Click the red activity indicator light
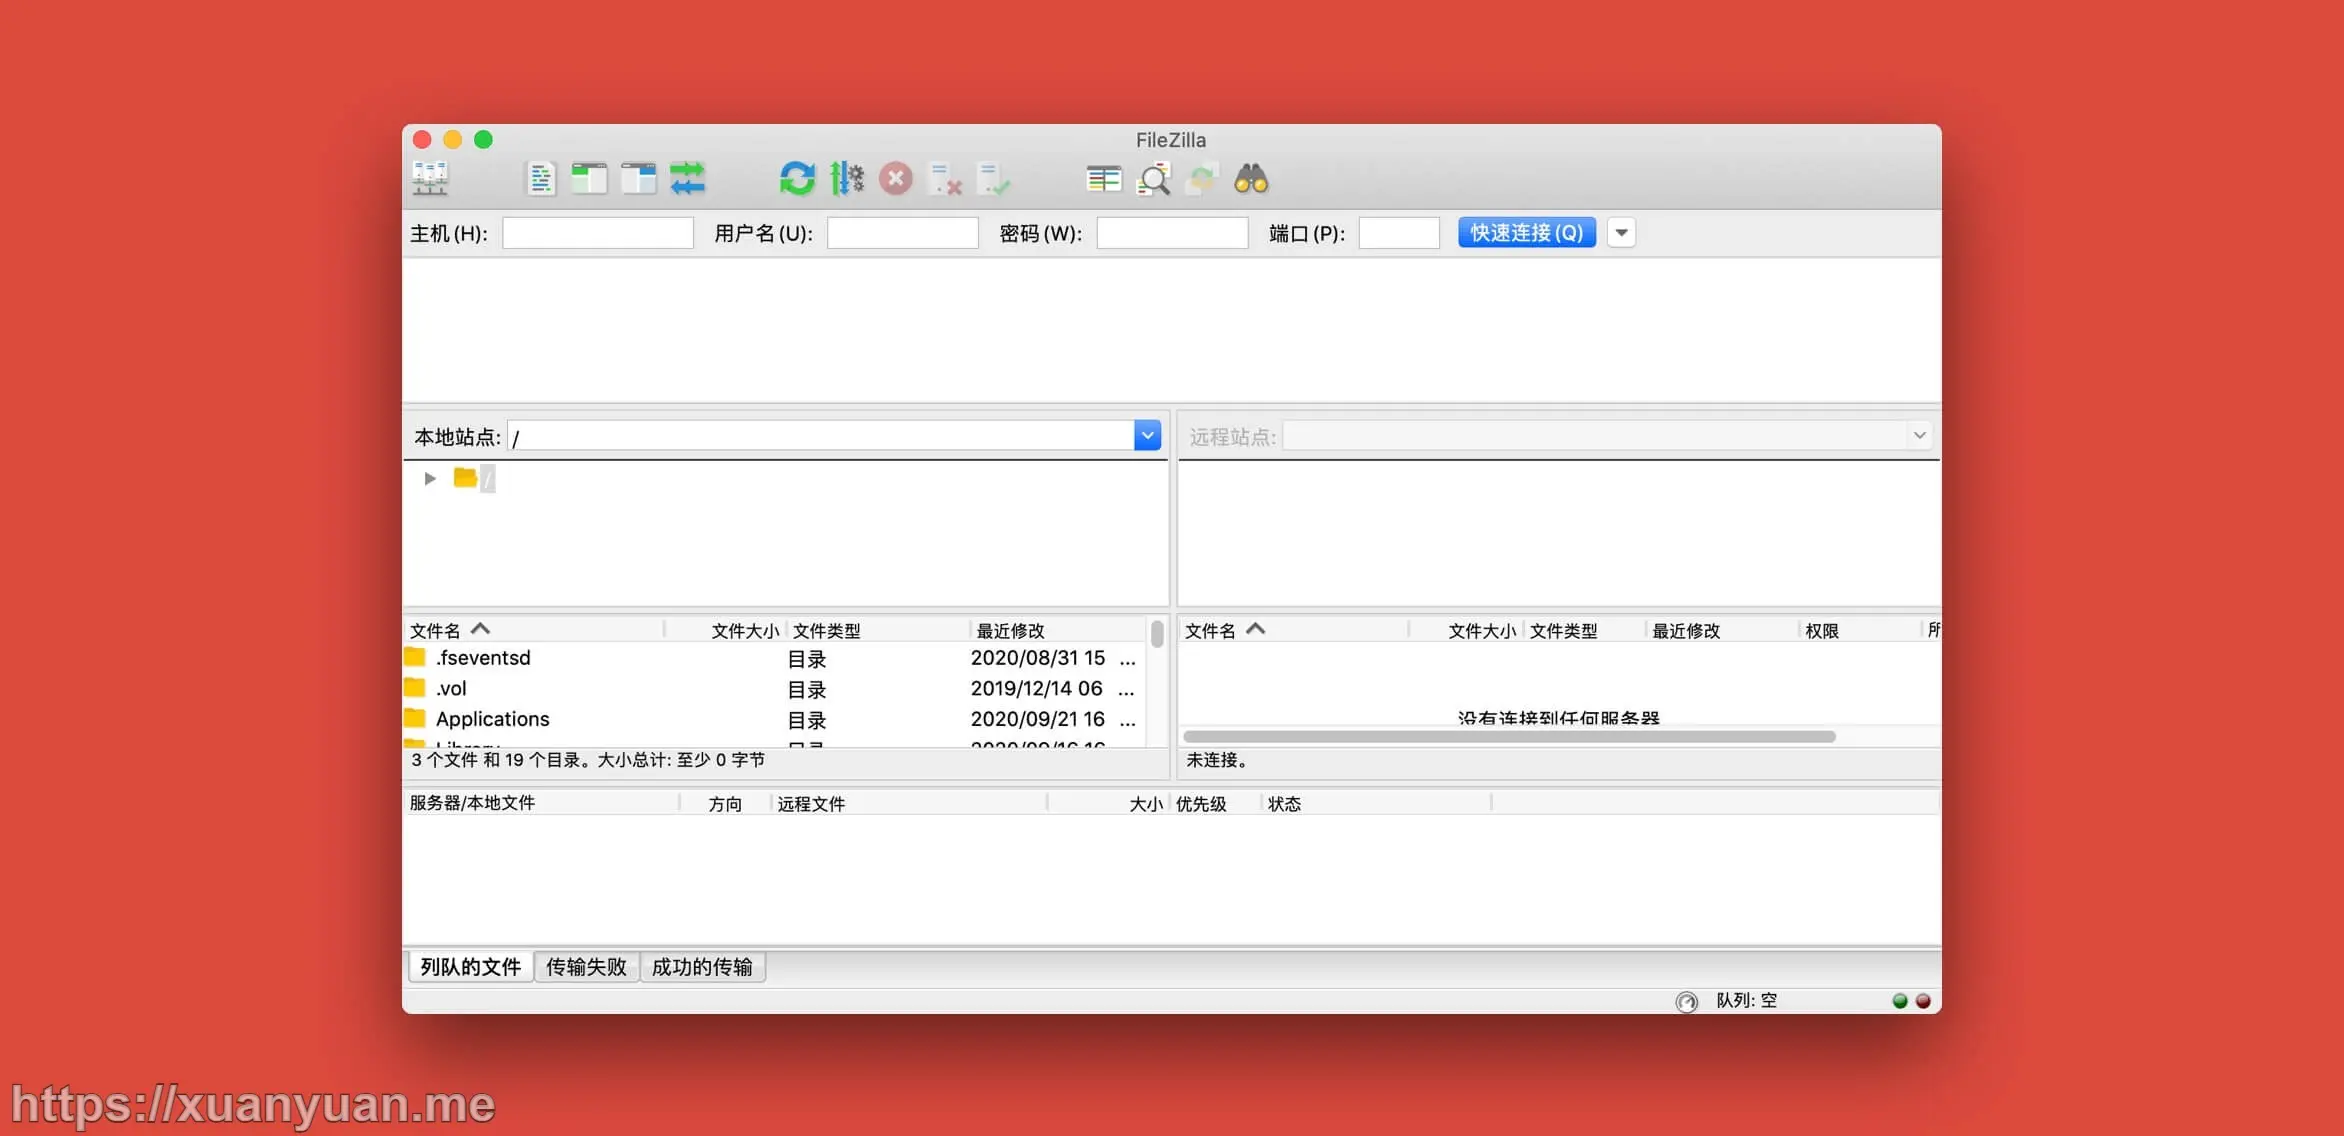Screen dimensions: 2344x1136 1923,1001
